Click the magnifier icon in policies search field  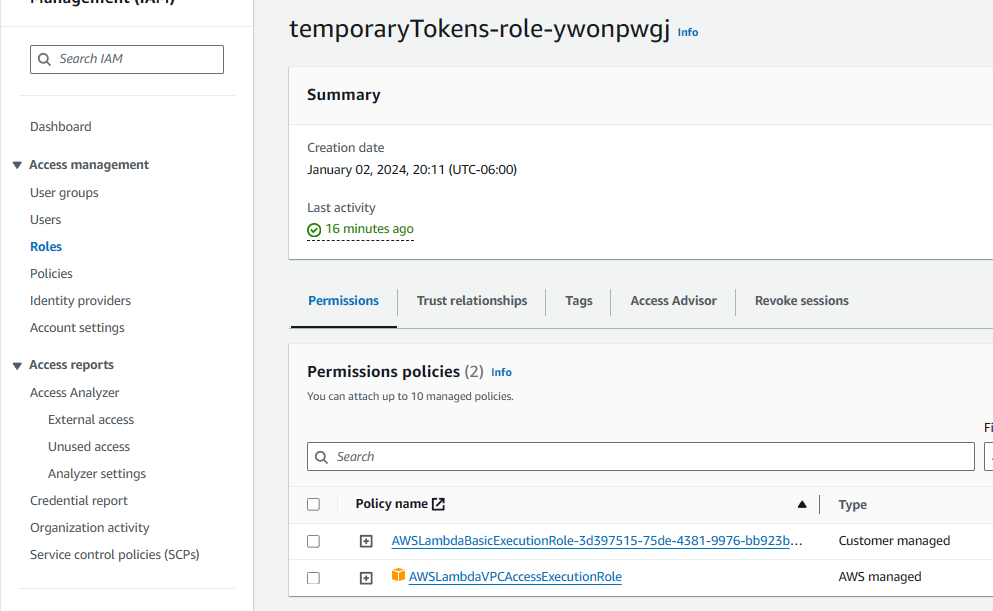[322, 457]
